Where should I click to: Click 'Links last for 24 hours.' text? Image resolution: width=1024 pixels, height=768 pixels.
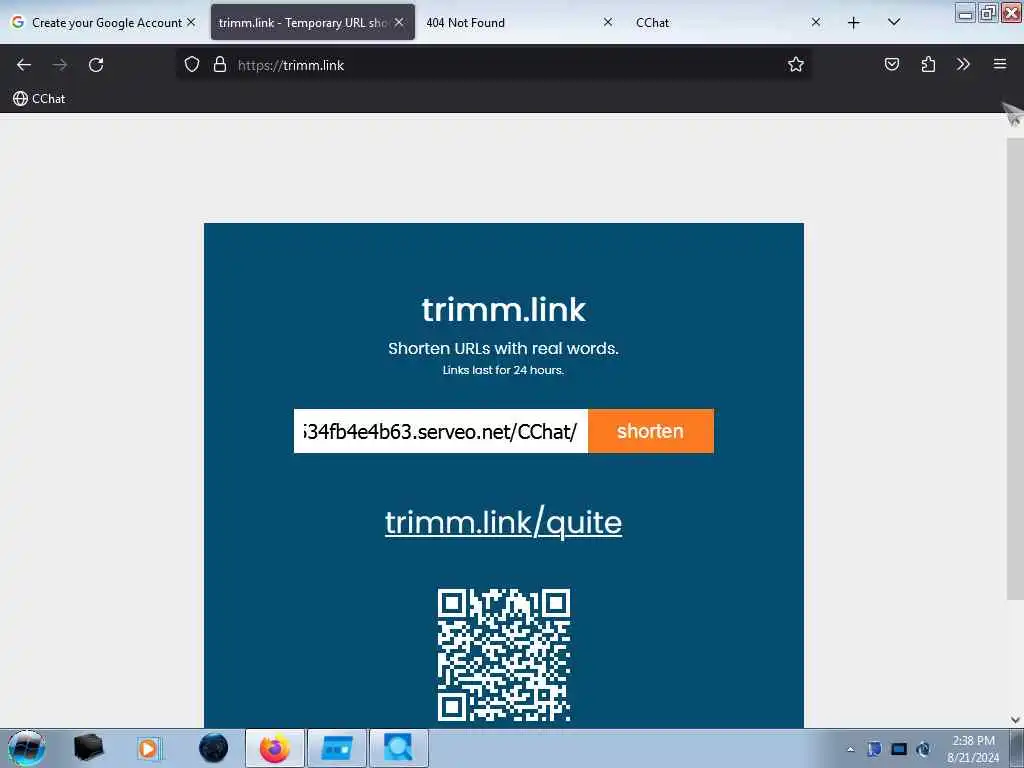coord(504,370)
